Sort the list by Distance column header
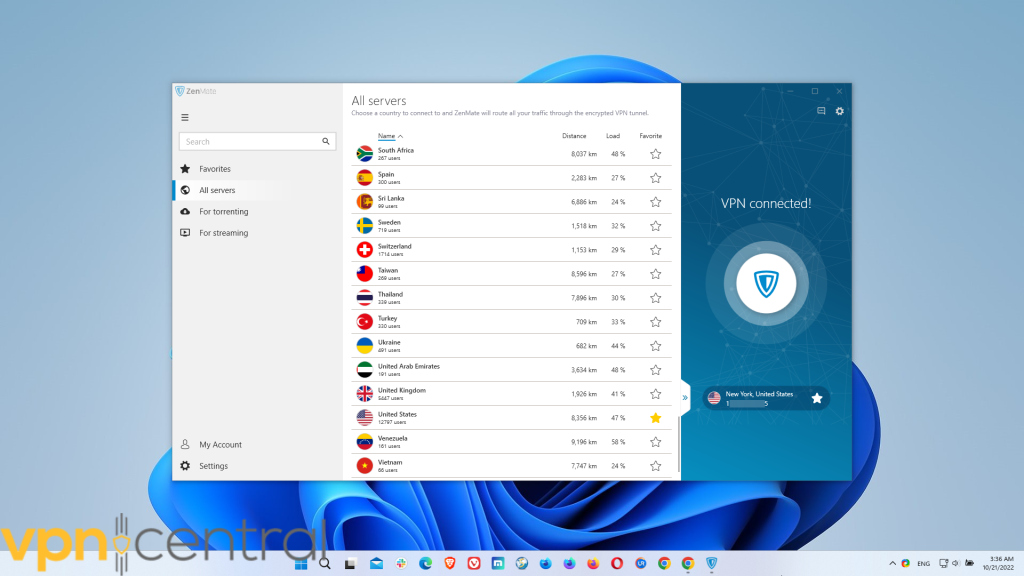Screen dimensions: 1024x576 pyautogui.click(x=574, y=136)
